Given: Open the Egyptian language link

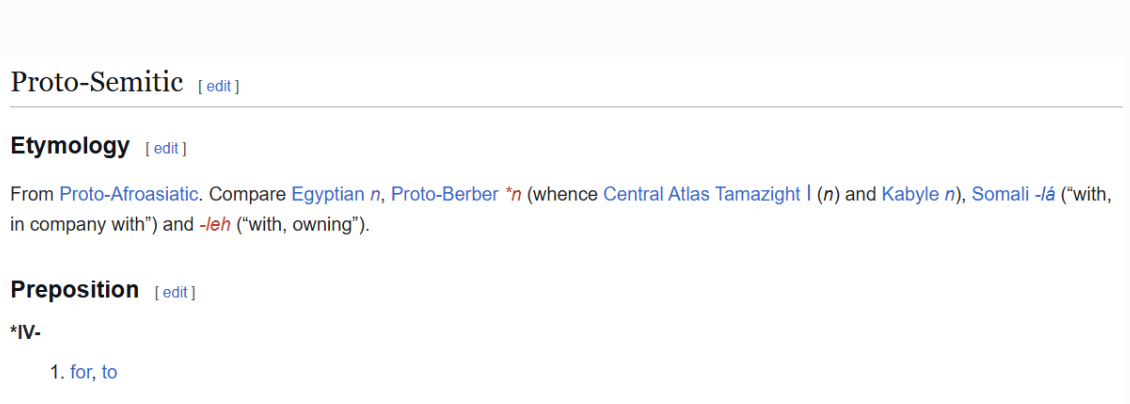Looking at the screenshot, I should coord(328,194).
